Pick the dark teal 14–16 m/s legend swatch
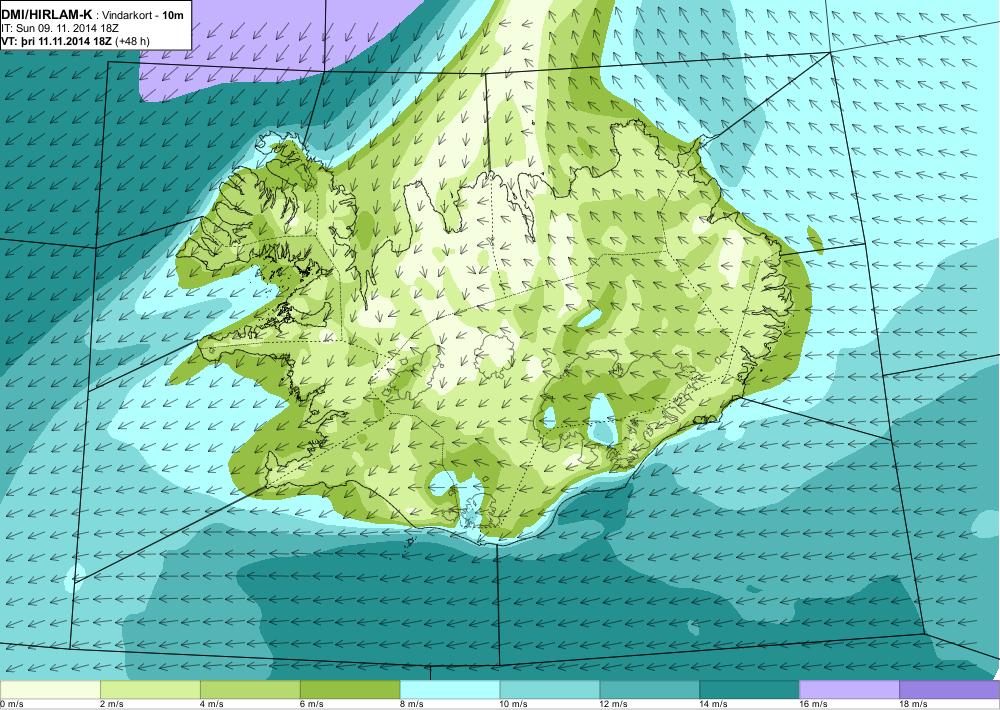The height and width of the screenshot is (710, 1000). tap(749, 690)
